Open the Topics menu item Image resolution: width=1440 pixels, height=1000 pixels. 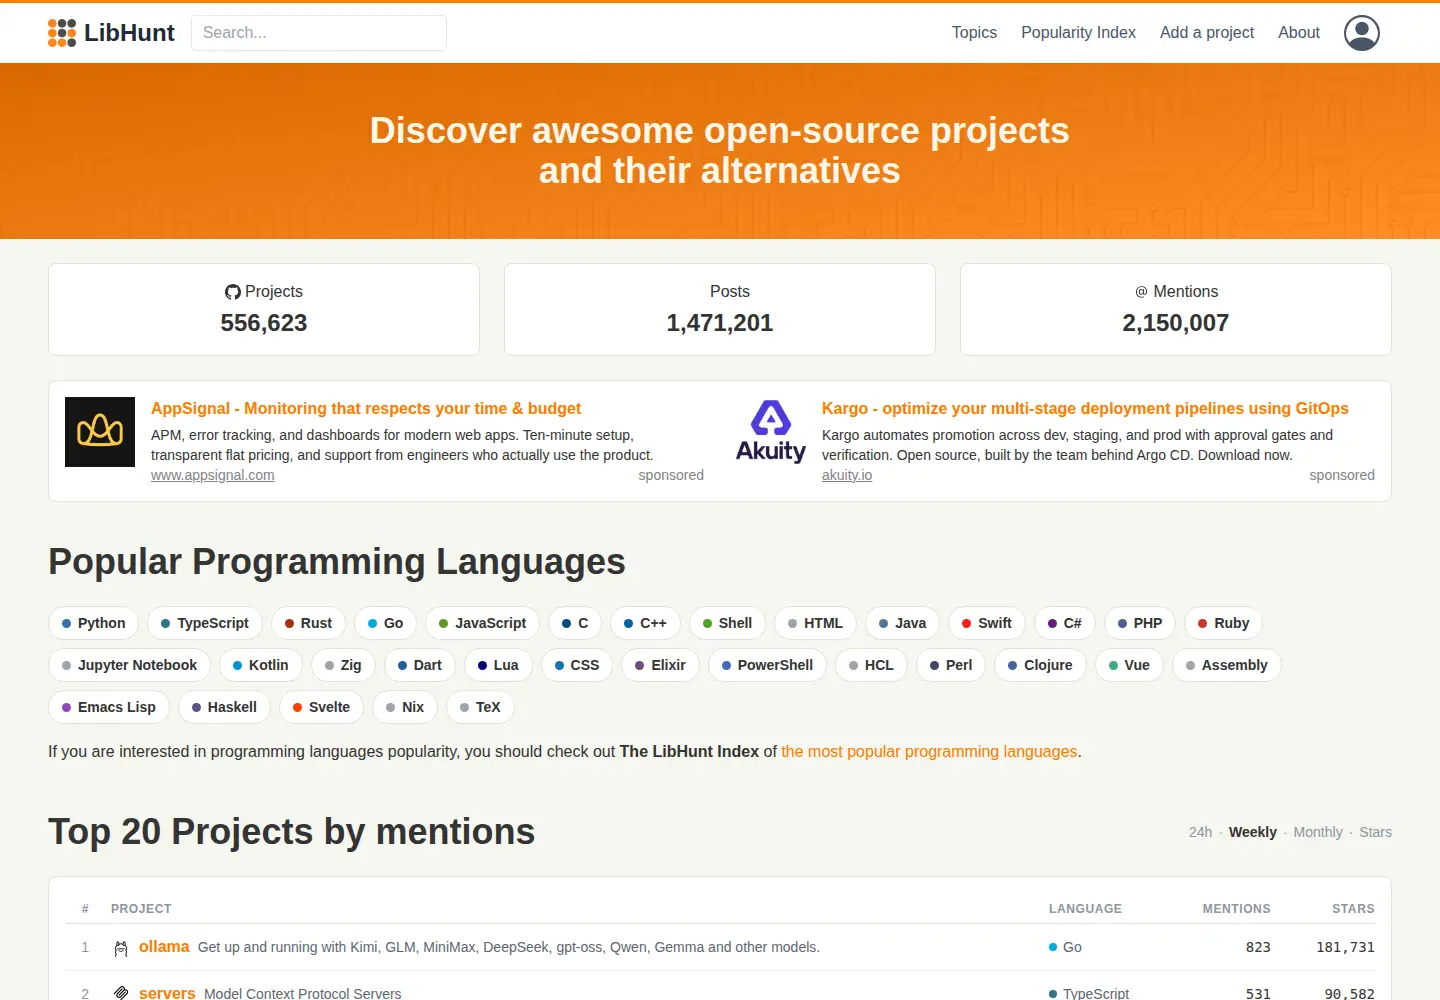pyautogui.click(x=974, y=33)
